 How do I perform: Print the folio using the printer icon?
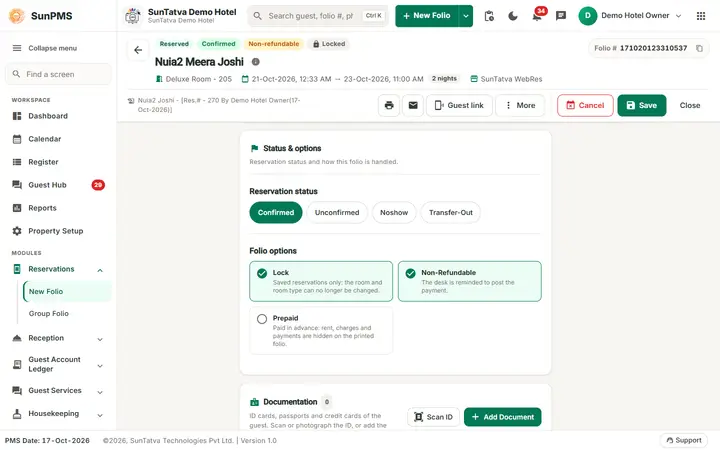pyautogui.click(x=389, y=105)
